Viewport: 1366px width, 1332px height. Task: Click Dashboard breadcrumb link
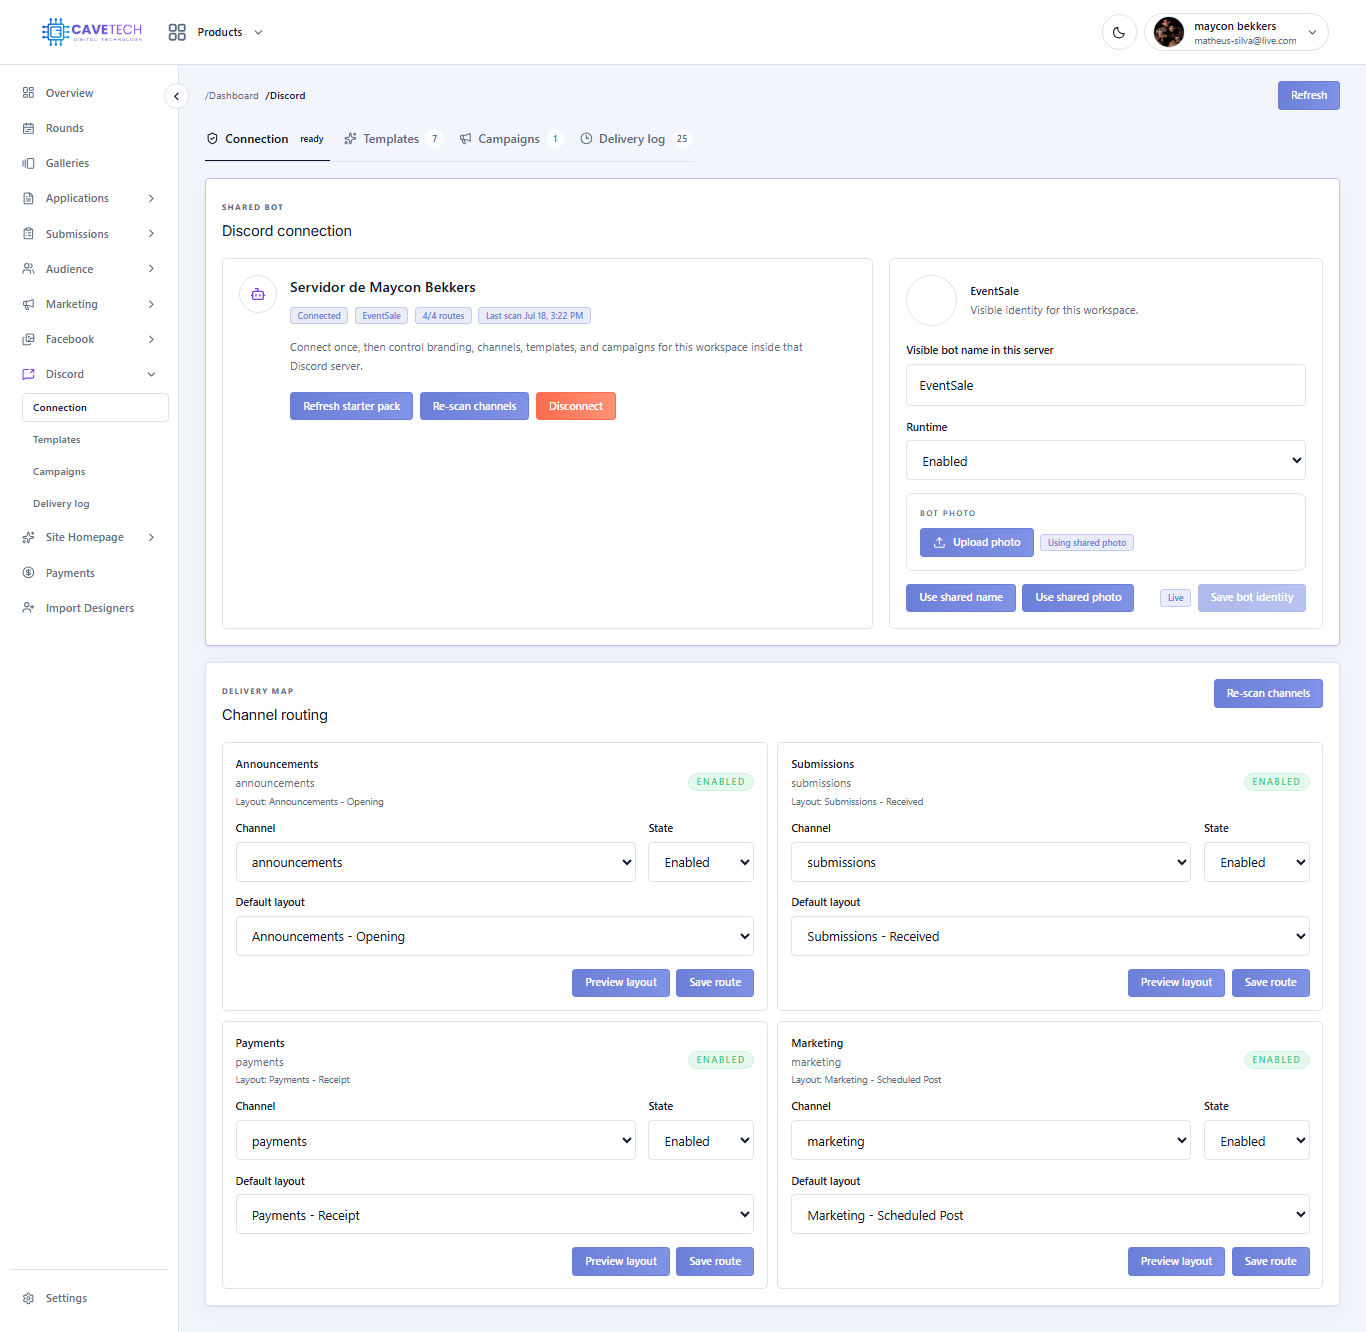tap(232, 96)
